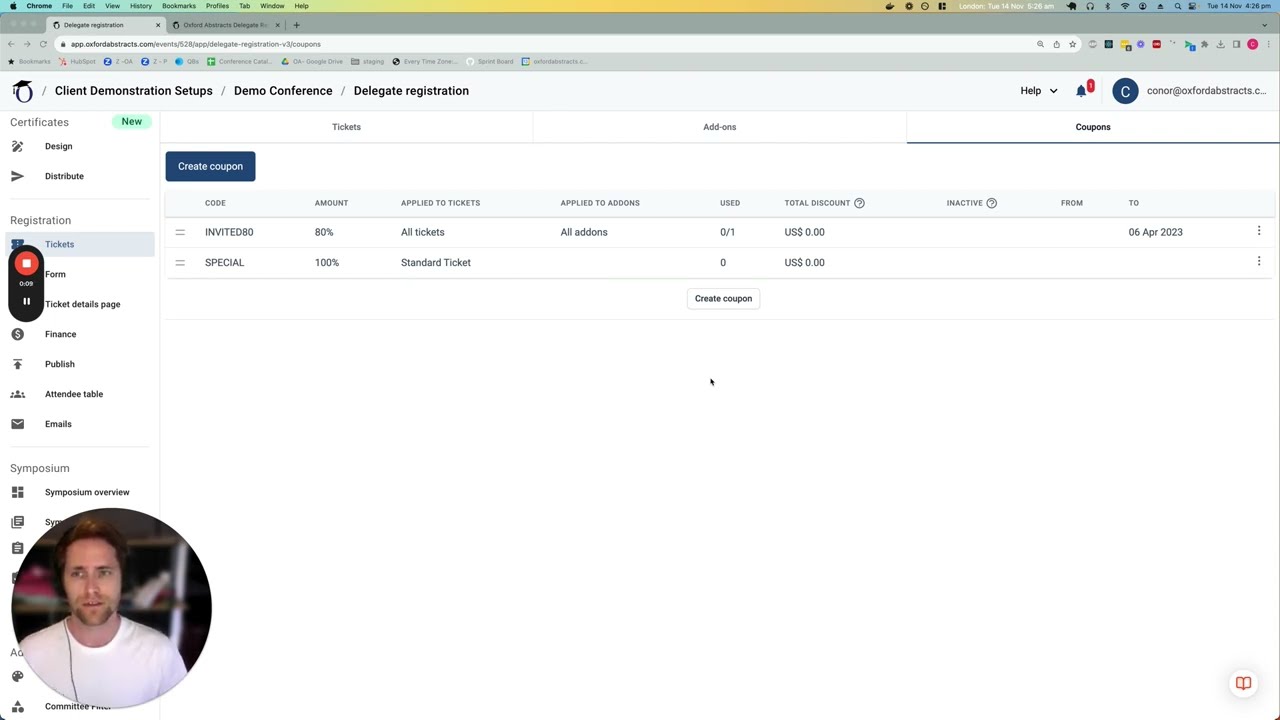
Task: Open the help book icon at bottom right
Action: [x=1243, y=684]
